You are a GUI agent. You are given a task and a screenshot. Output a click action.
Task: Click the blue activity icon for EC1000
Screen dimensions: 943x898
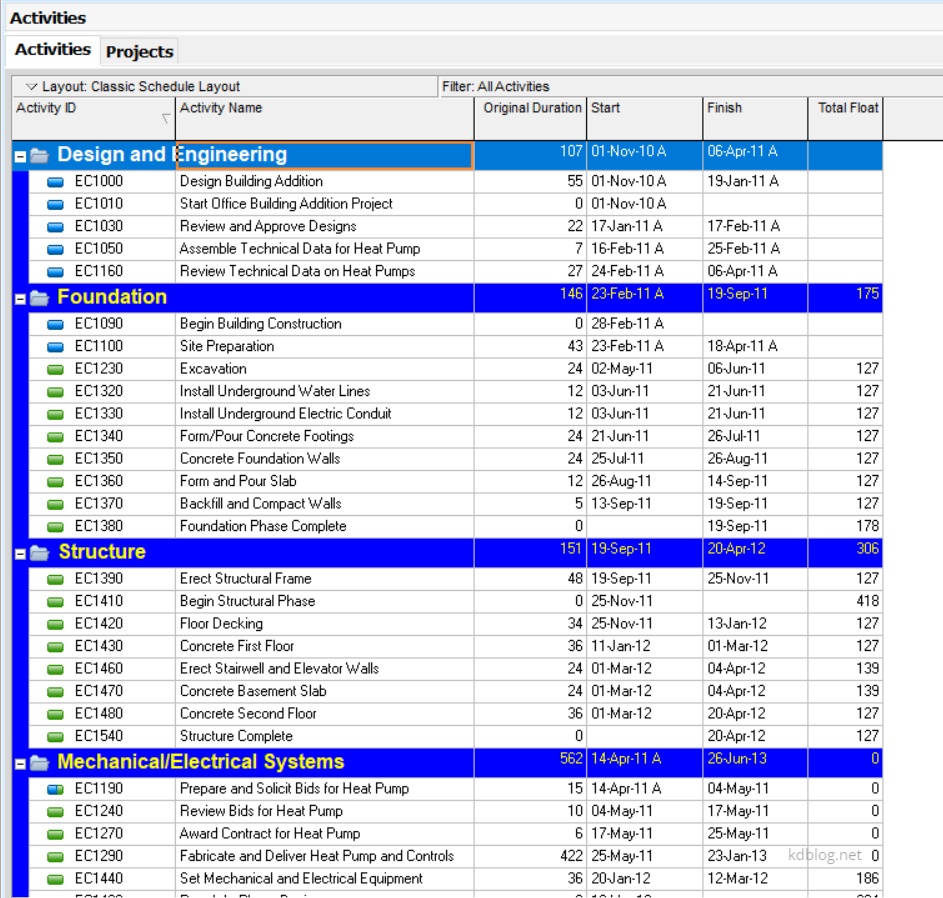click(x=55, y=182)
